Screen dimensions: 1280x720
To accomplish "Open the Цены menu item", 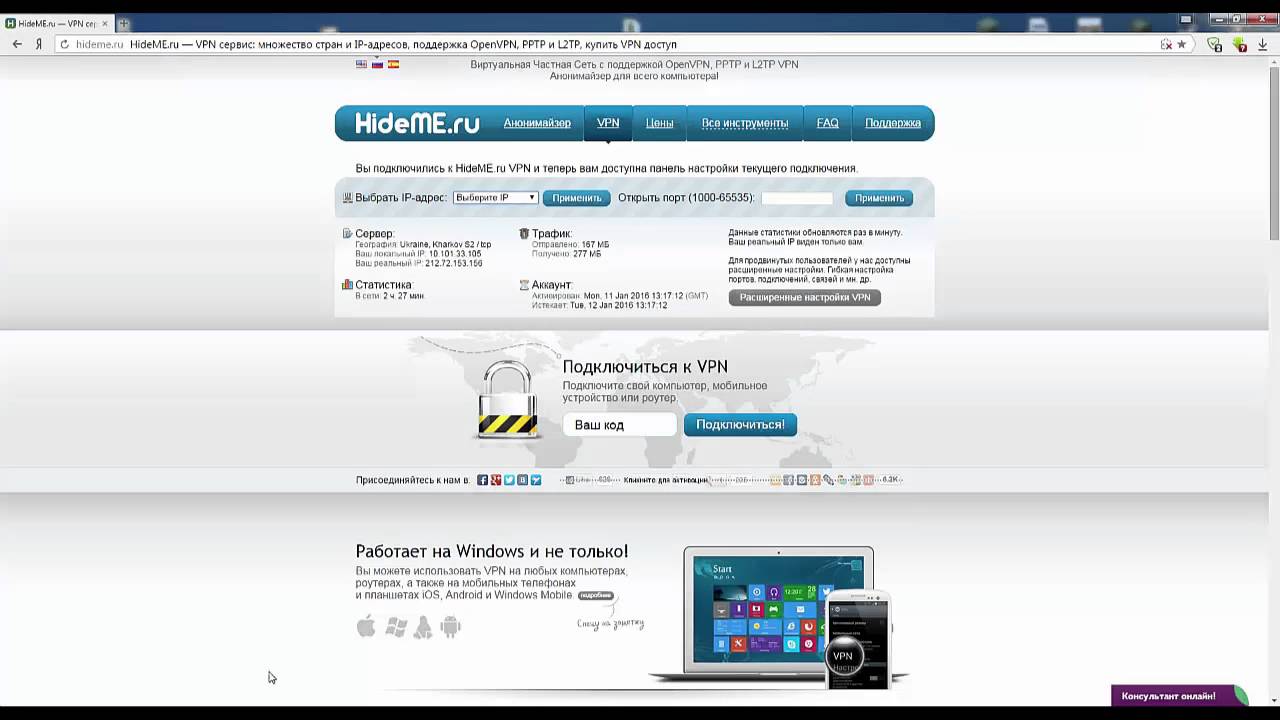I will coord(659,123).
